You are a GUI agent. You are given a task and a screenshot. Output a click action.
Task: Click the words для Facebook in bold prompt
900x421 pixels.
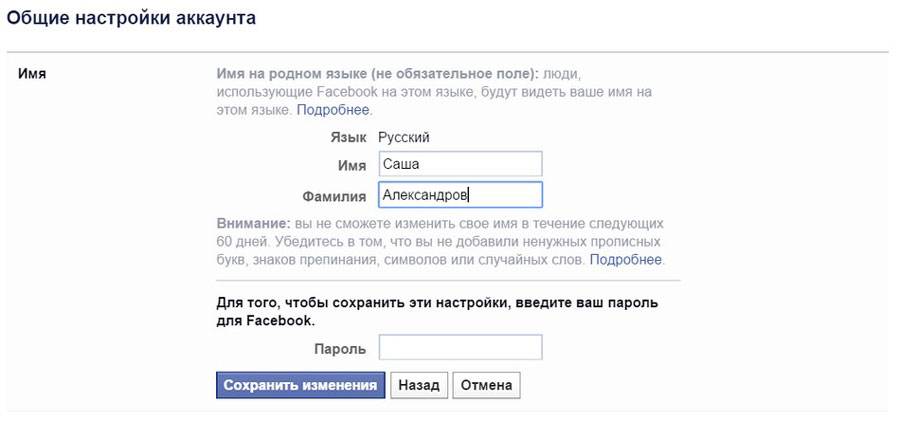[x=263, y=320]
